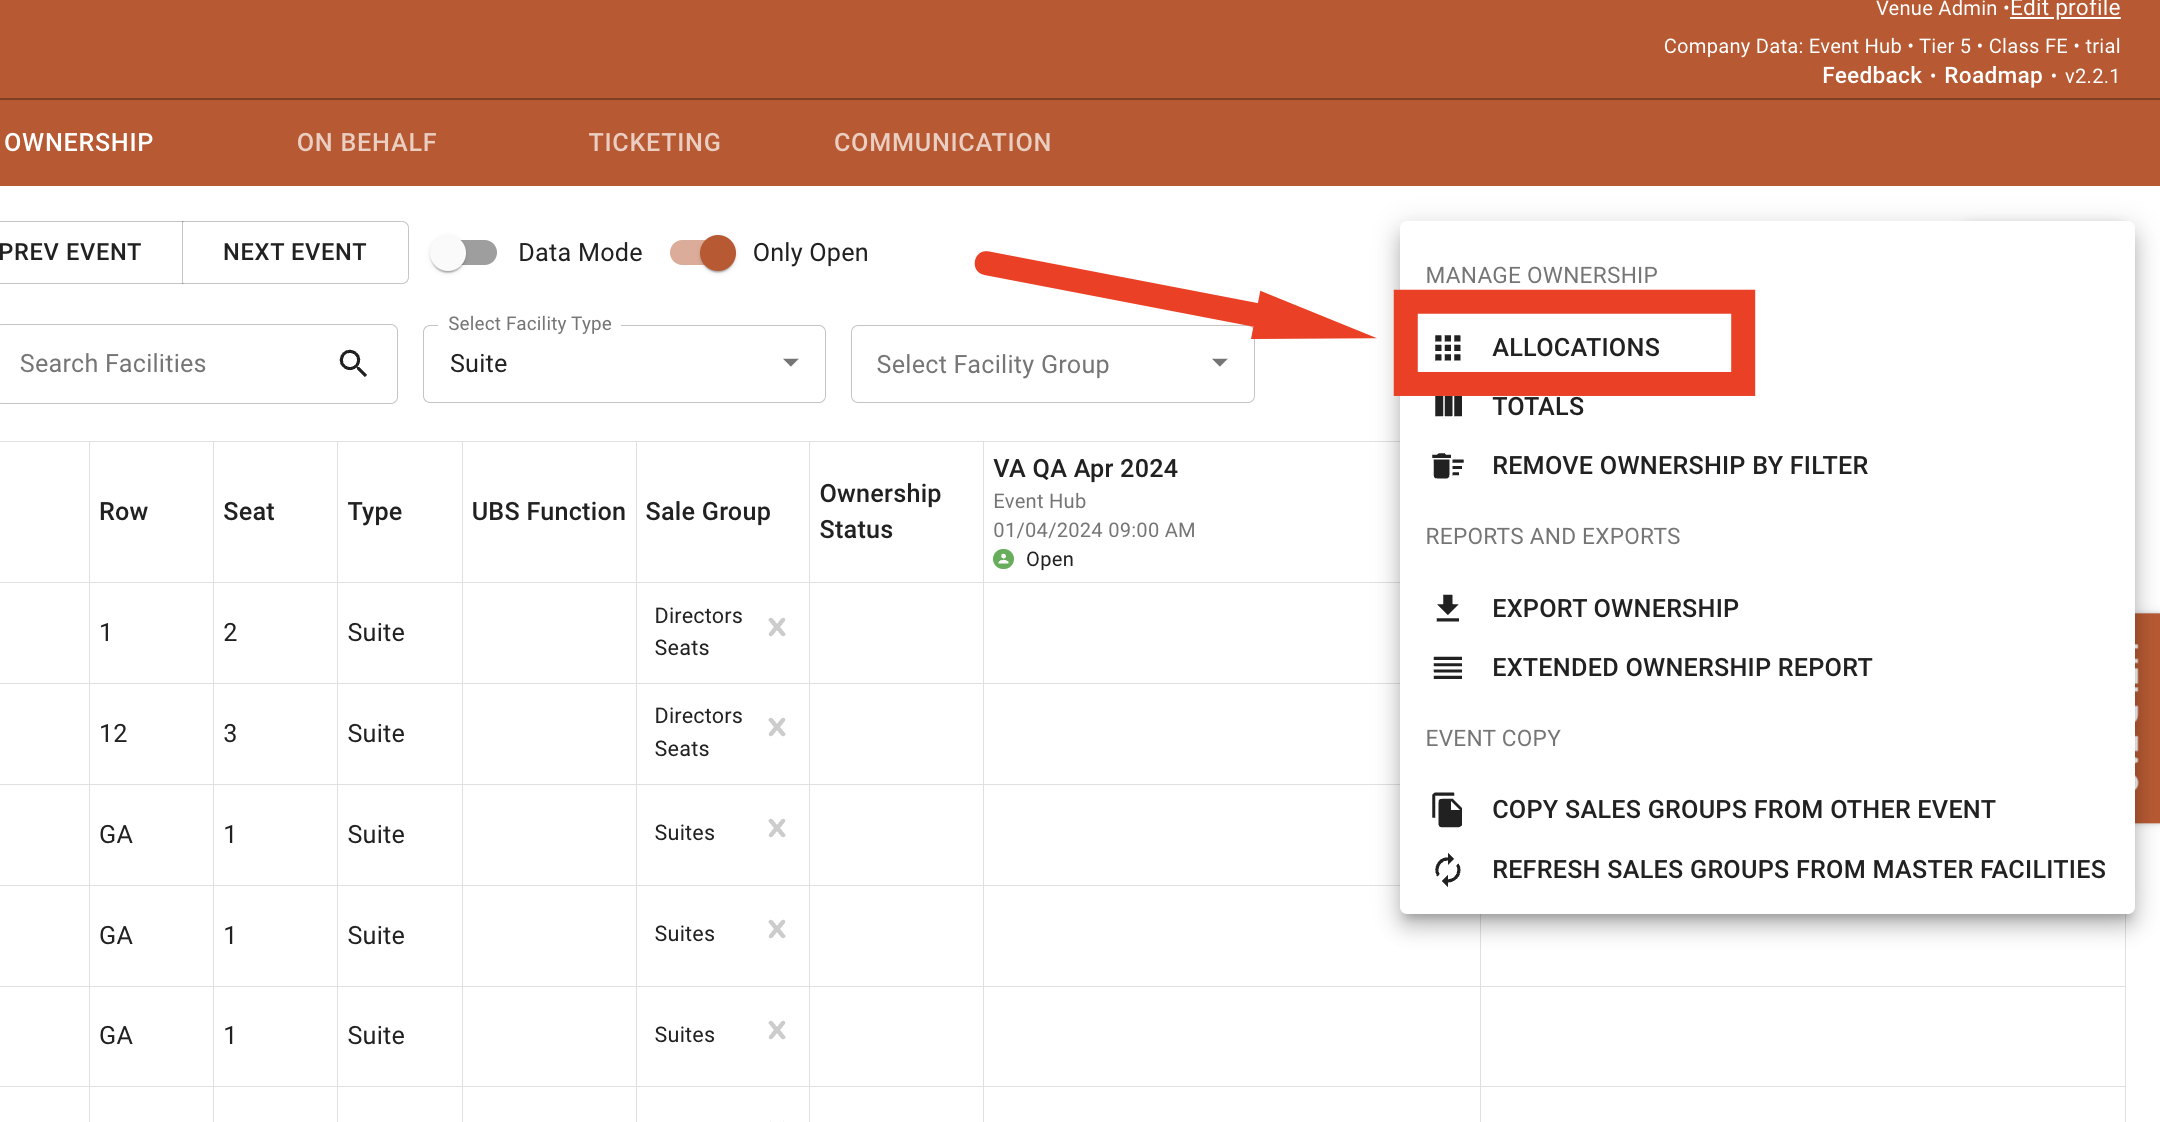Switch to the Ticketing tab
Viewport: 2160px width, 1122px height.
point(654,142)
